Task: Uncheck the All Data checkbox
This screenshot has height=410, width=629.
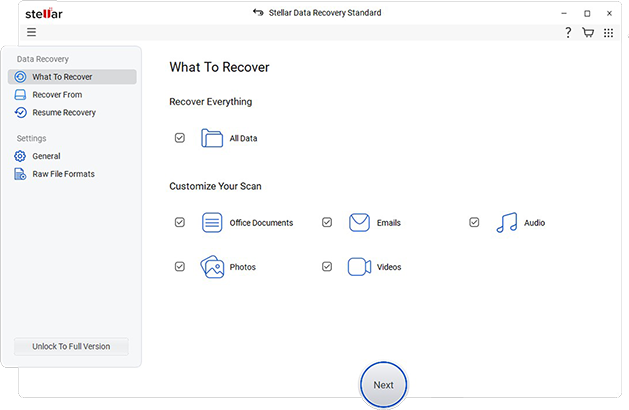Action: (180, 138)
